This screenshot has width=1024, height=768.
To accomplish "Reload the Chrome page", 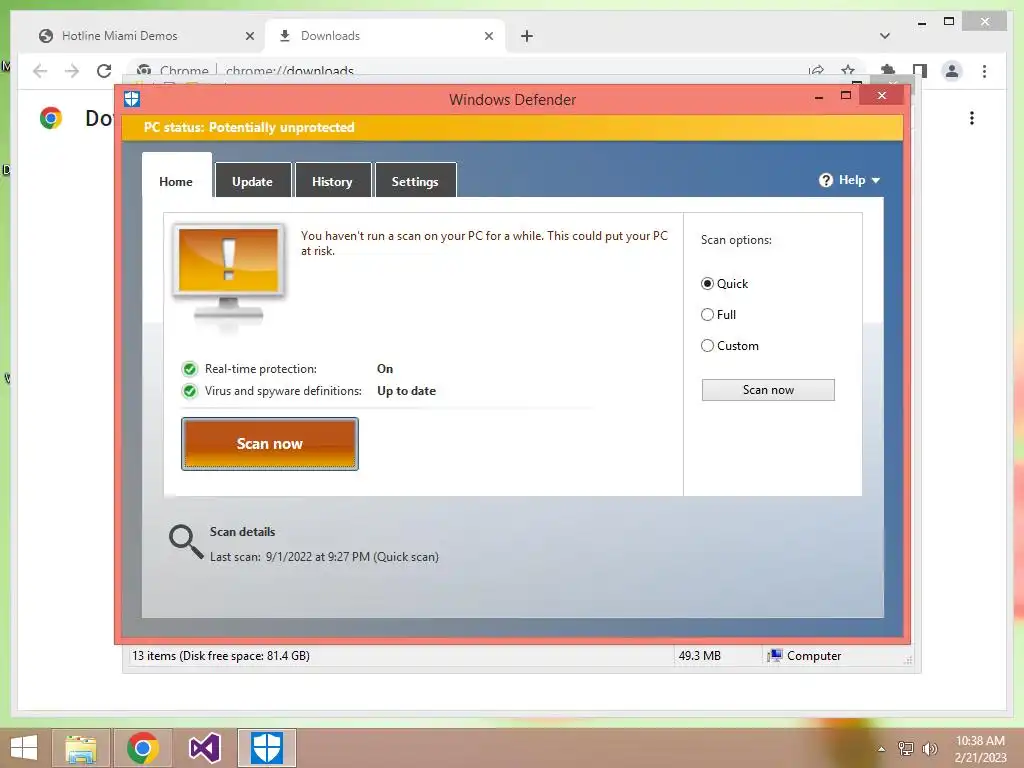I will (x=104, y=71).
